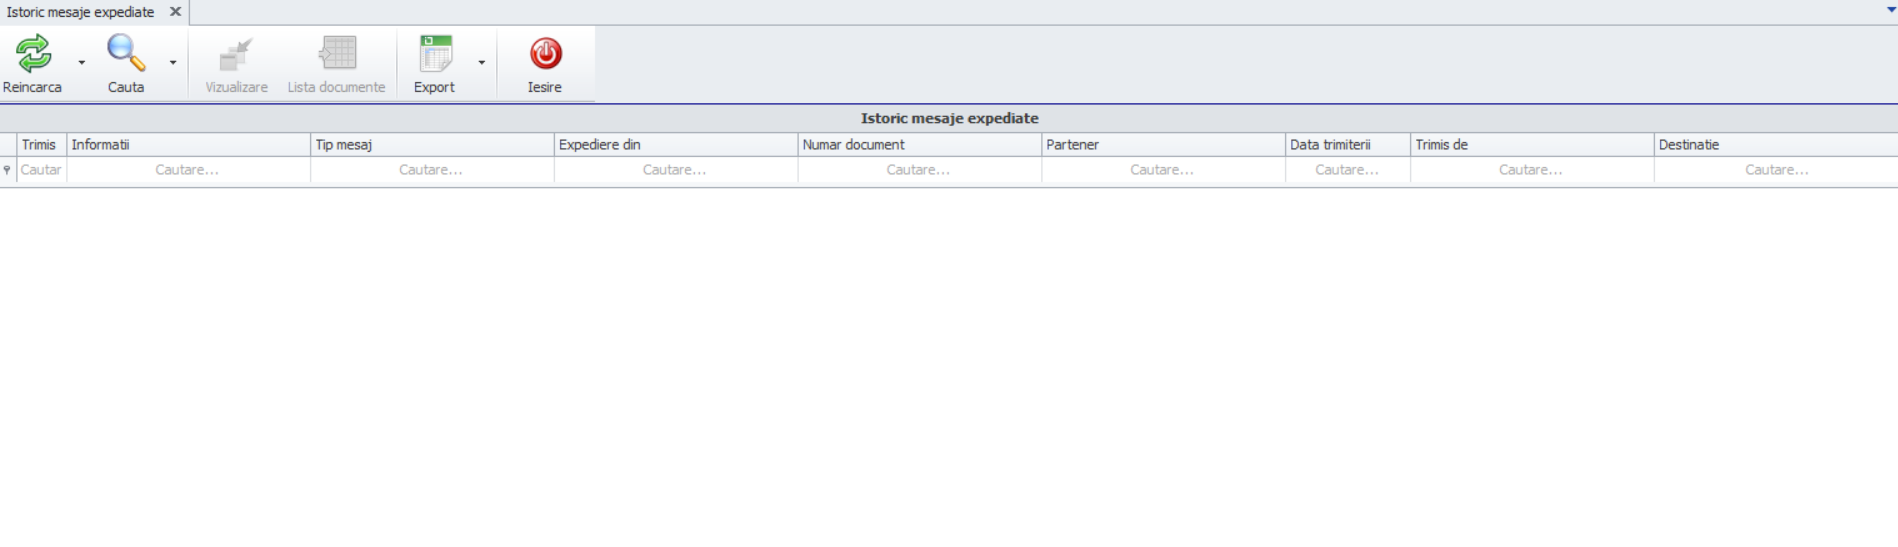The height and width of the screenshot is (547, 1898).
Task: Sort by the Data trimiterii column header
Action: (1346, 145)
